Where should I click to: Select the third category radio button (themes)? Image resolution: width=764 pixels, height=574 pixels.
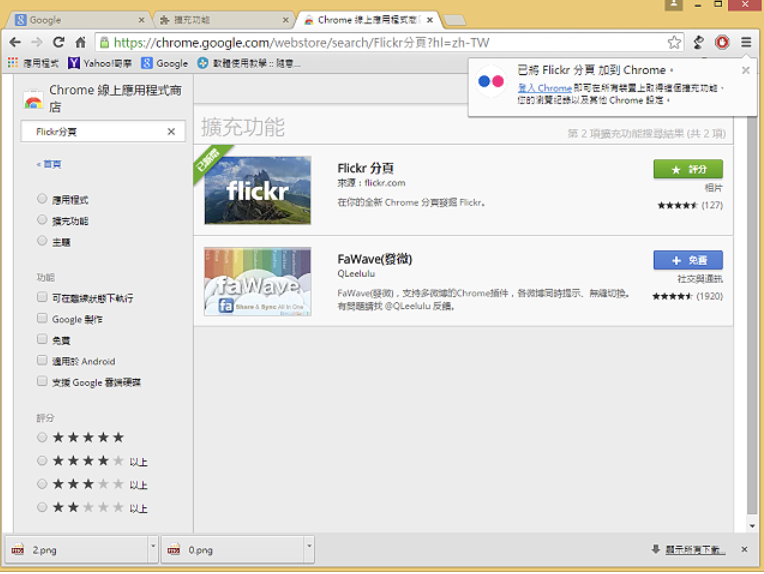tap(42, 241)
